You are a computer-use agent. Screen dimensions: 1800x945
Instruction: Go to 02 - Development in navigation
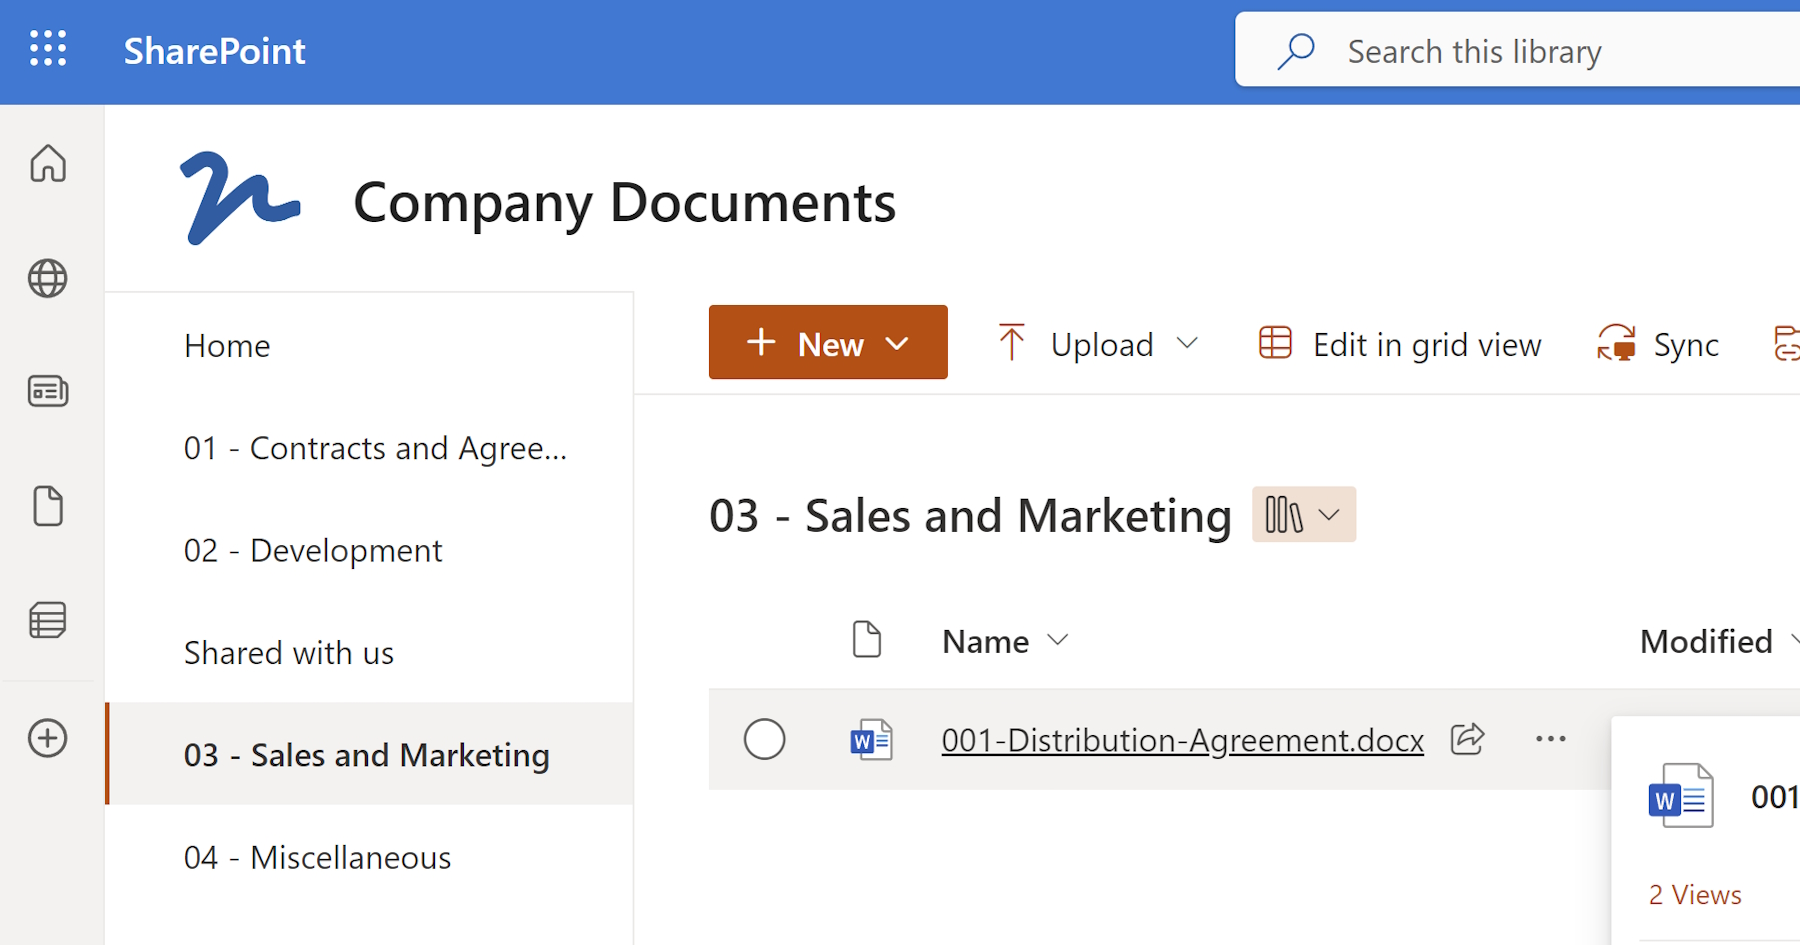point(313,550)
